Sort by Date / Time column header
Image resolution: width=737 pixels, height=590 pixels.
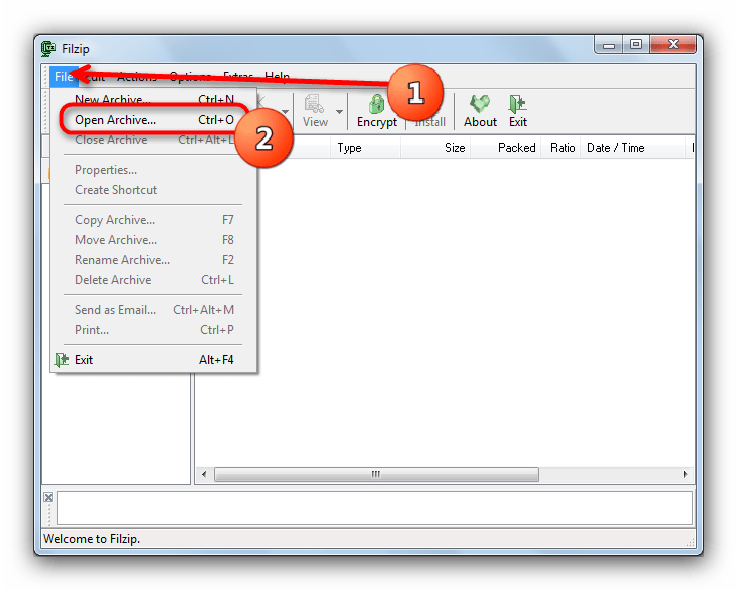point(633,148)
